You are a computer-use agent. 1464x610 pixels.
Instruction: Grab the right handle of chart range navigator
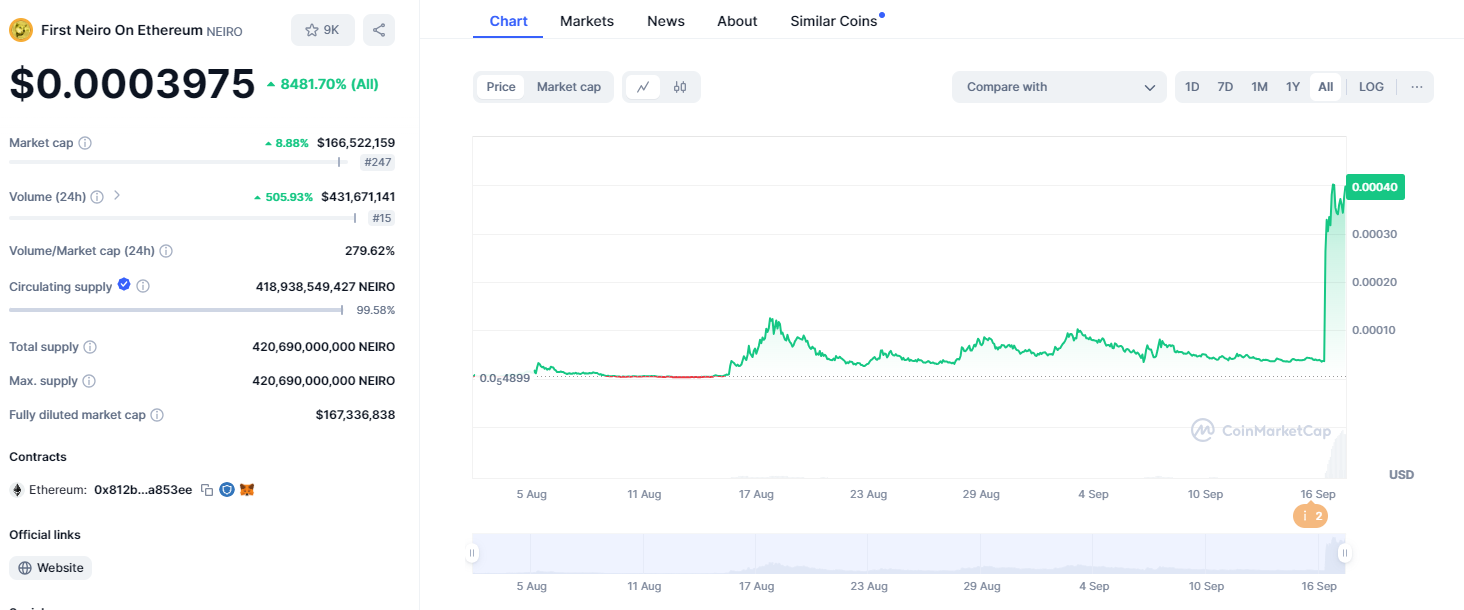[x=1345, y=553]
